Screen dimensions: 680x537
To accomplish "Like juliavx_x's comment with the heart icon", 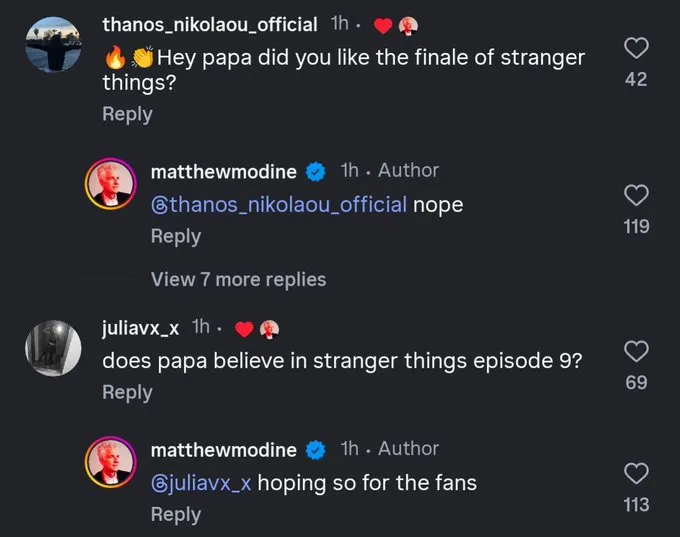I will (x=636, y=351).
